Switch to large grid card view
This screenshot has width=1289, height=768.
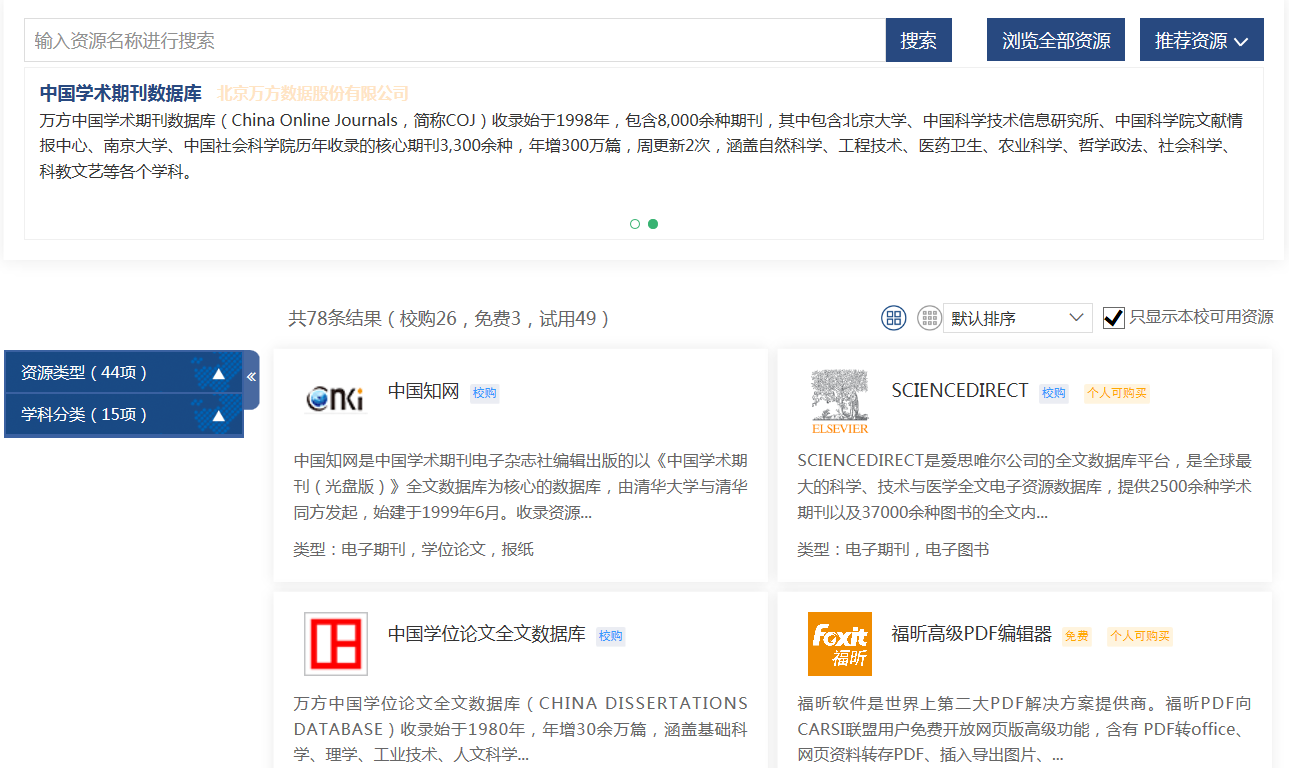(894, 318)
